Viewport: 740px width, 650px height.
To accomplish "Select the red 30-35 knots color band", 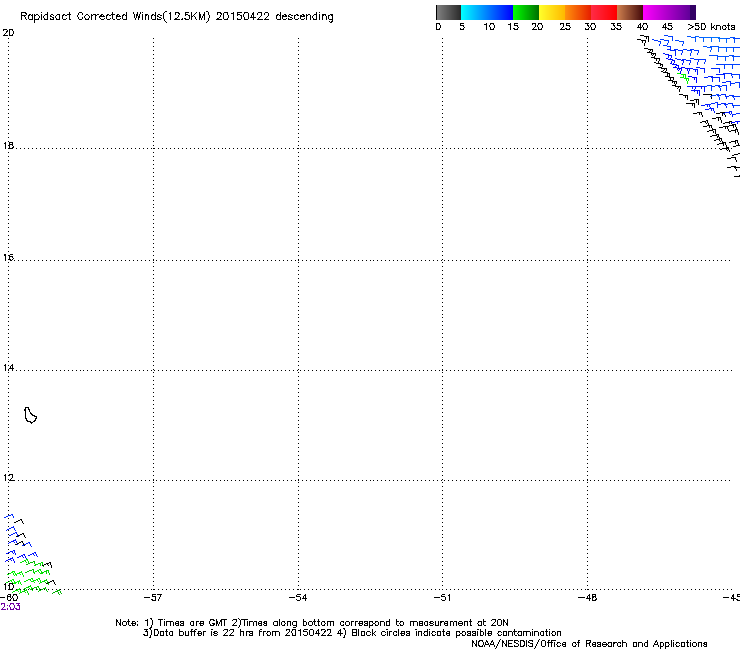I will coord(604,12).
